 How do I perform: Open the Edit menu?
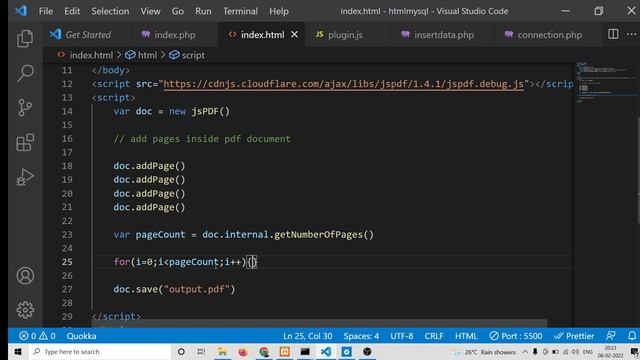click(72, 11)
